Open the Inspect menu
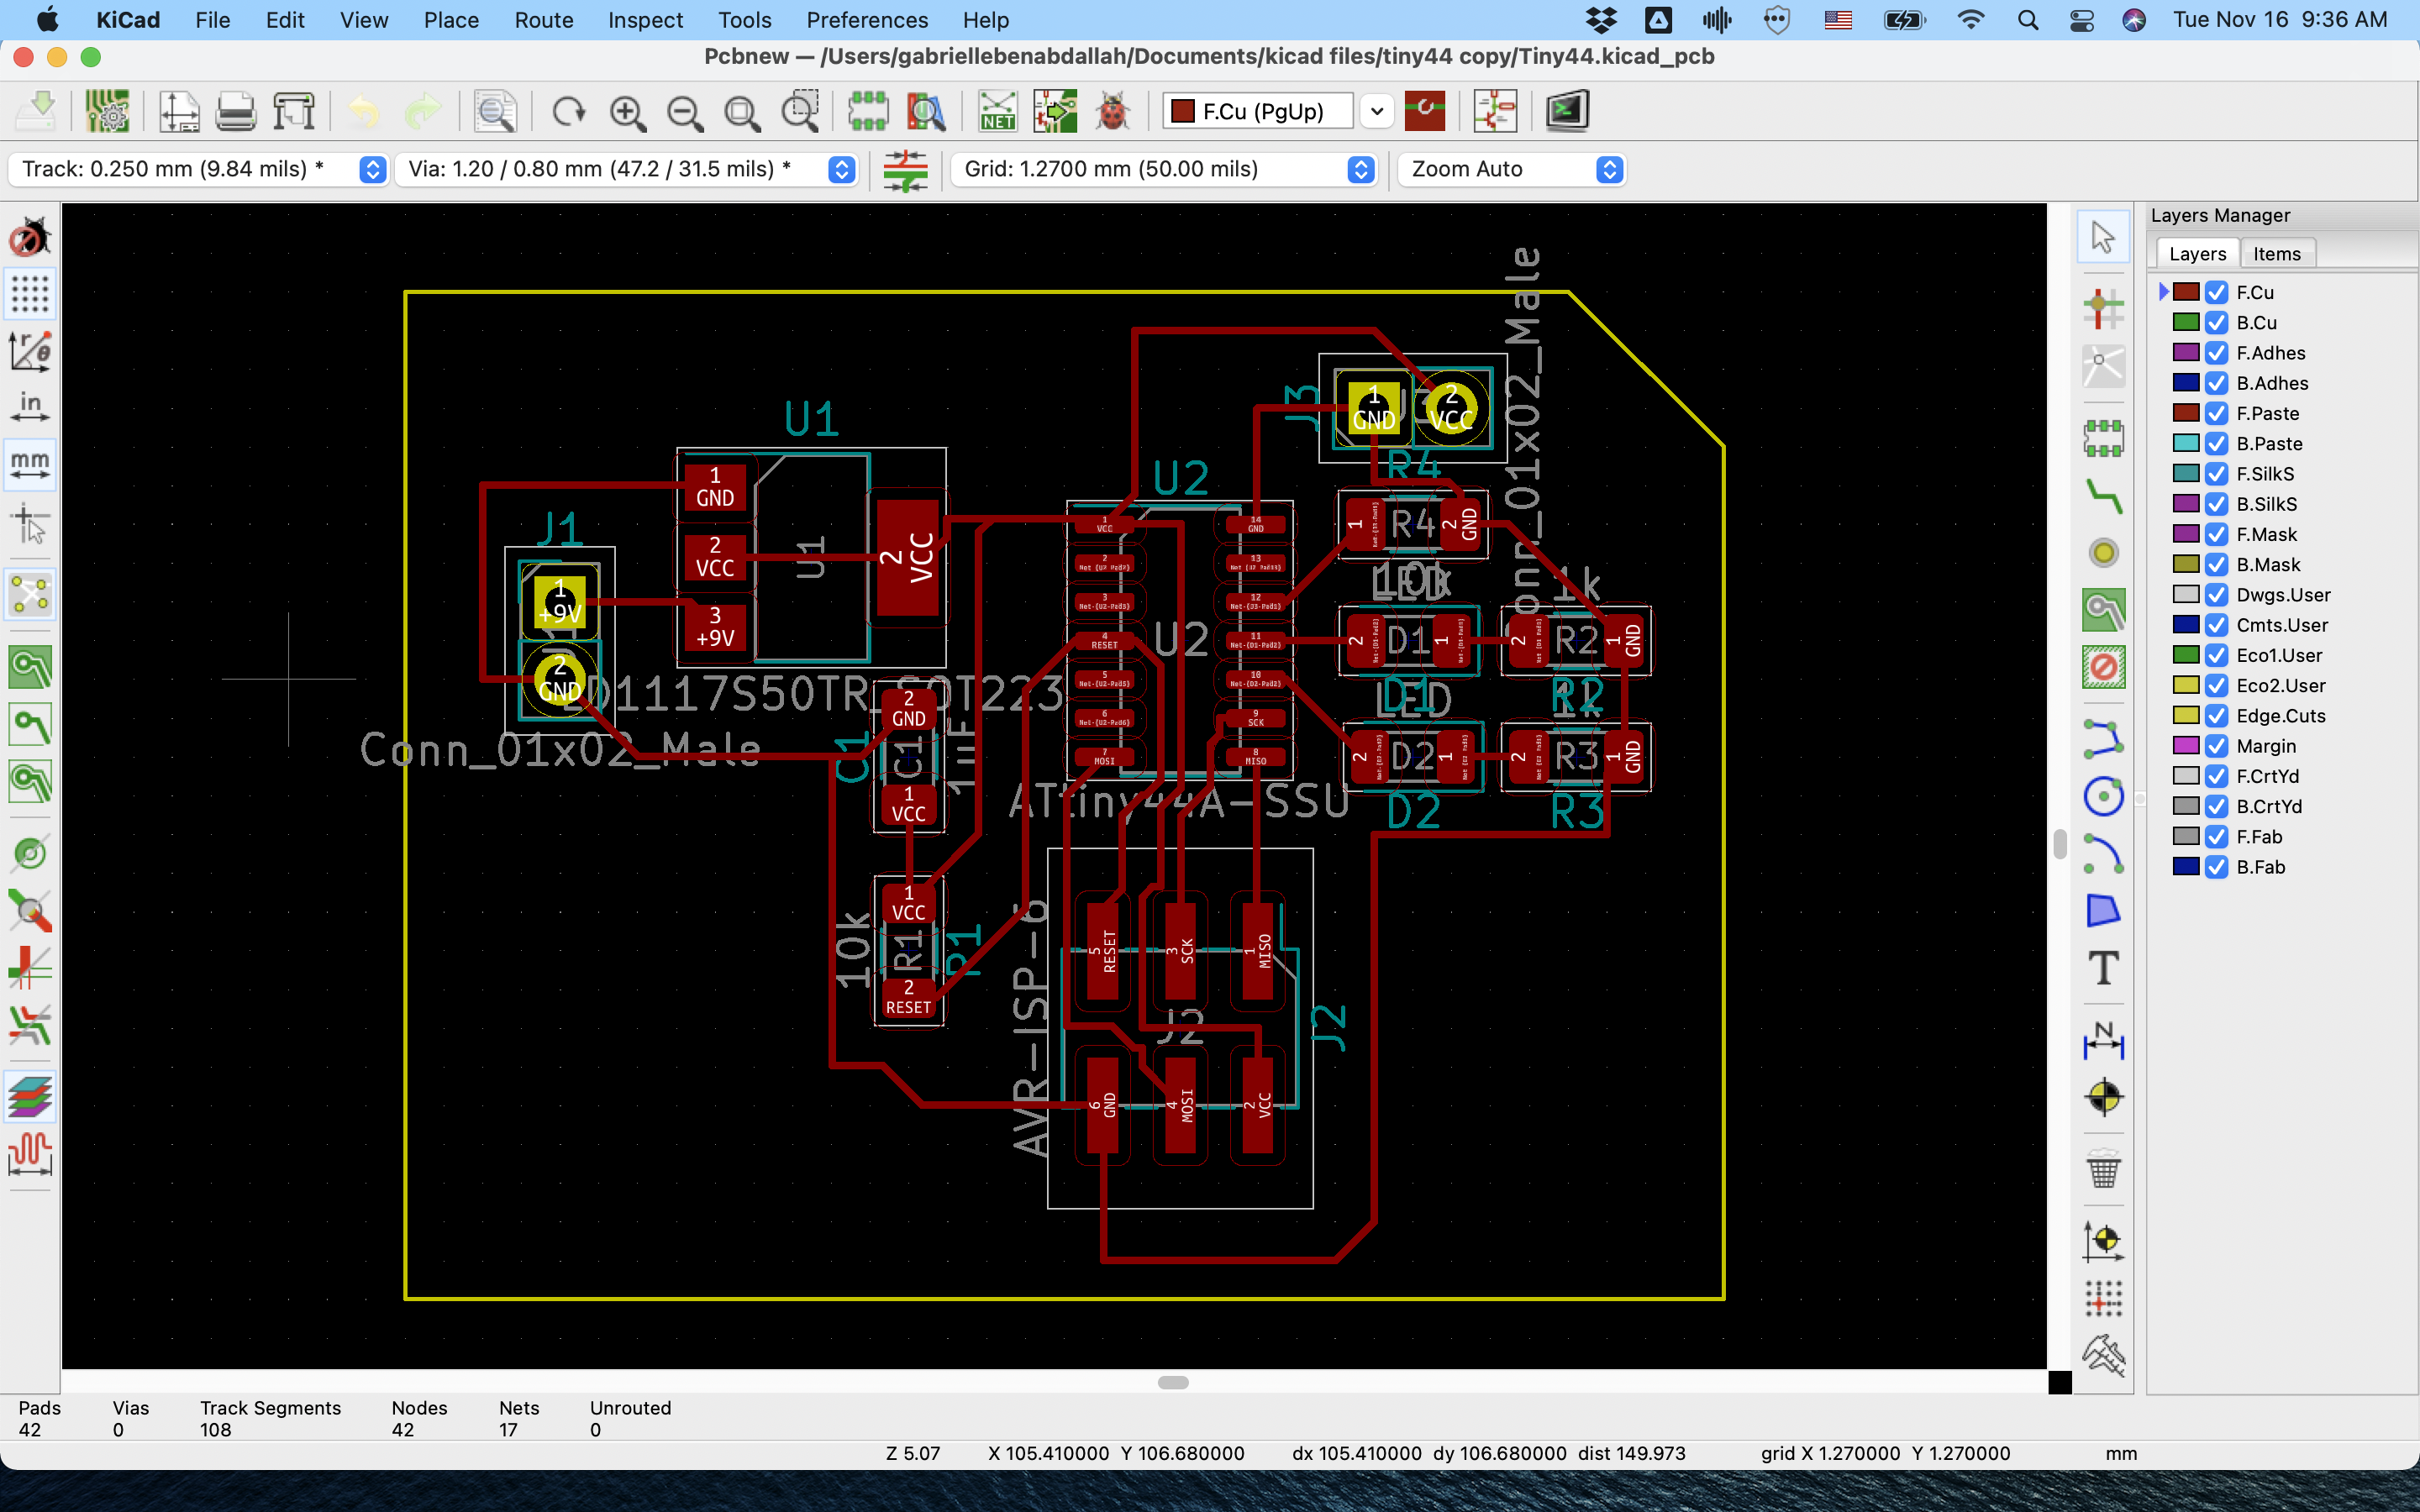This screenshot has height=1512, width=2420. pos(645,20)
